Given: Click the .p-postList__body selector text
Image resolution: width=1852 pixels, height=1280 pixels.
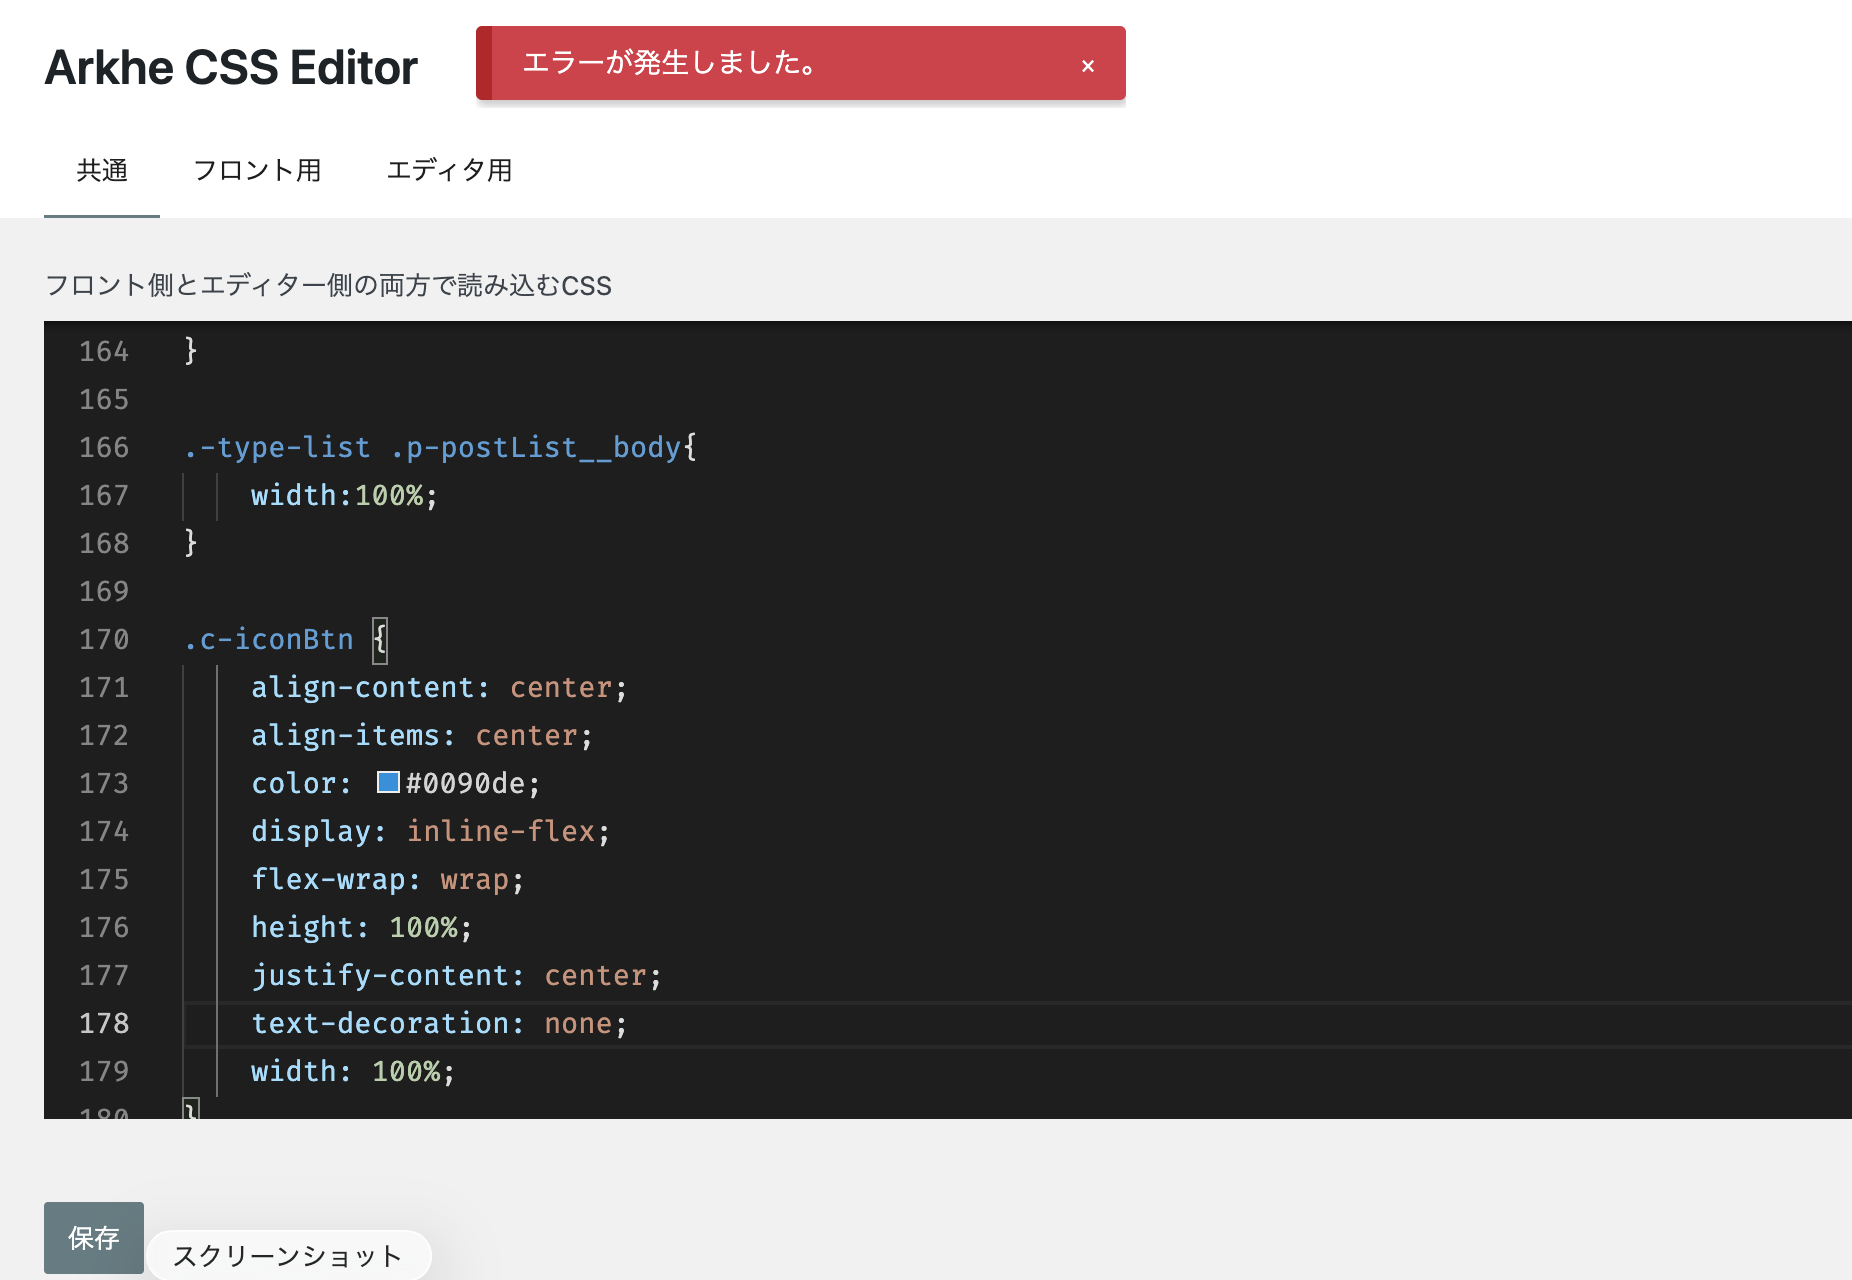Looking at the screenshot, I should 535,447.
